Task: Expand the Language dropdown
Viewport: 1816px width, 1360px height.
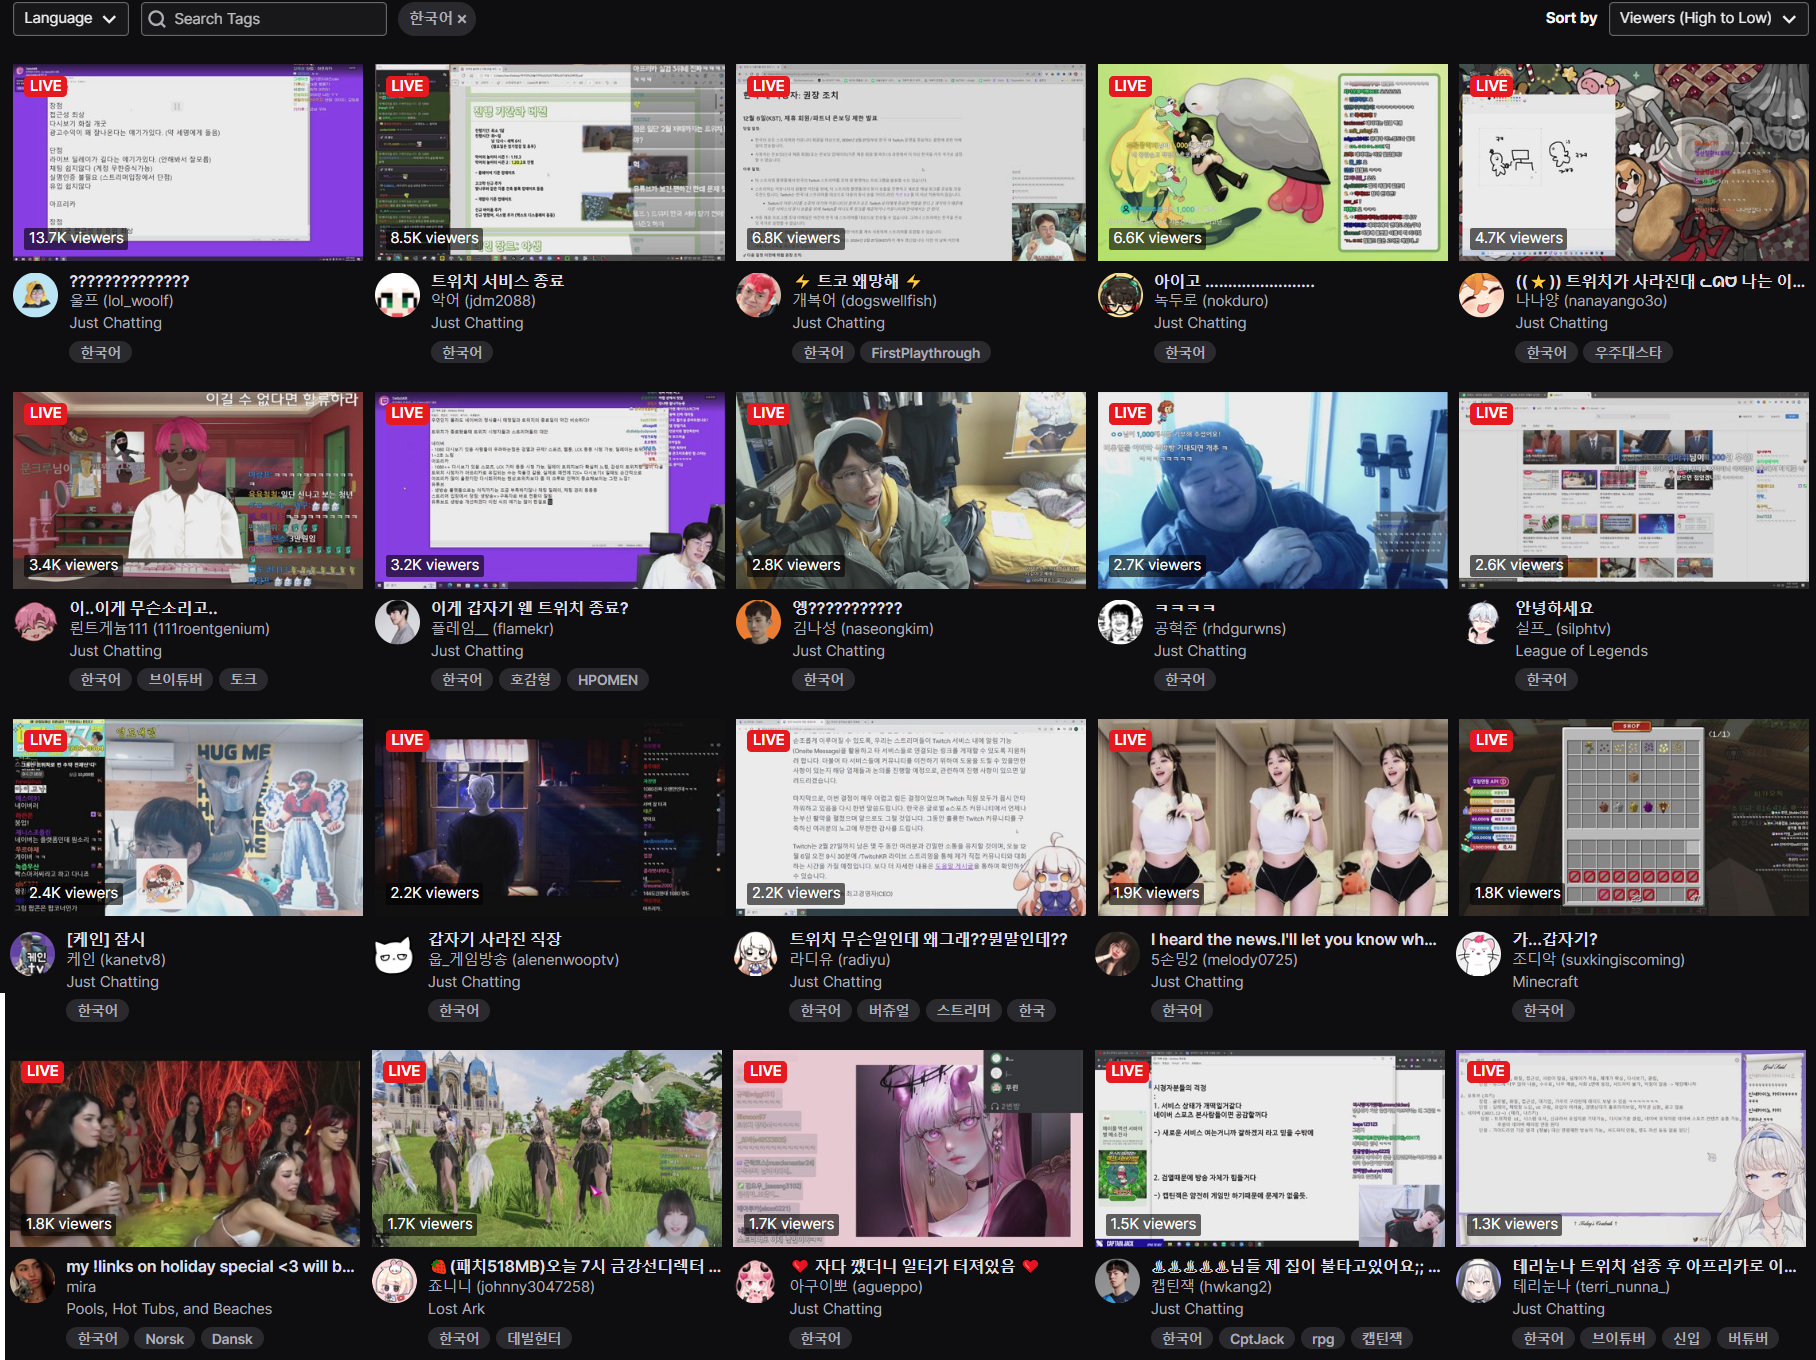Action: (70, 19)
